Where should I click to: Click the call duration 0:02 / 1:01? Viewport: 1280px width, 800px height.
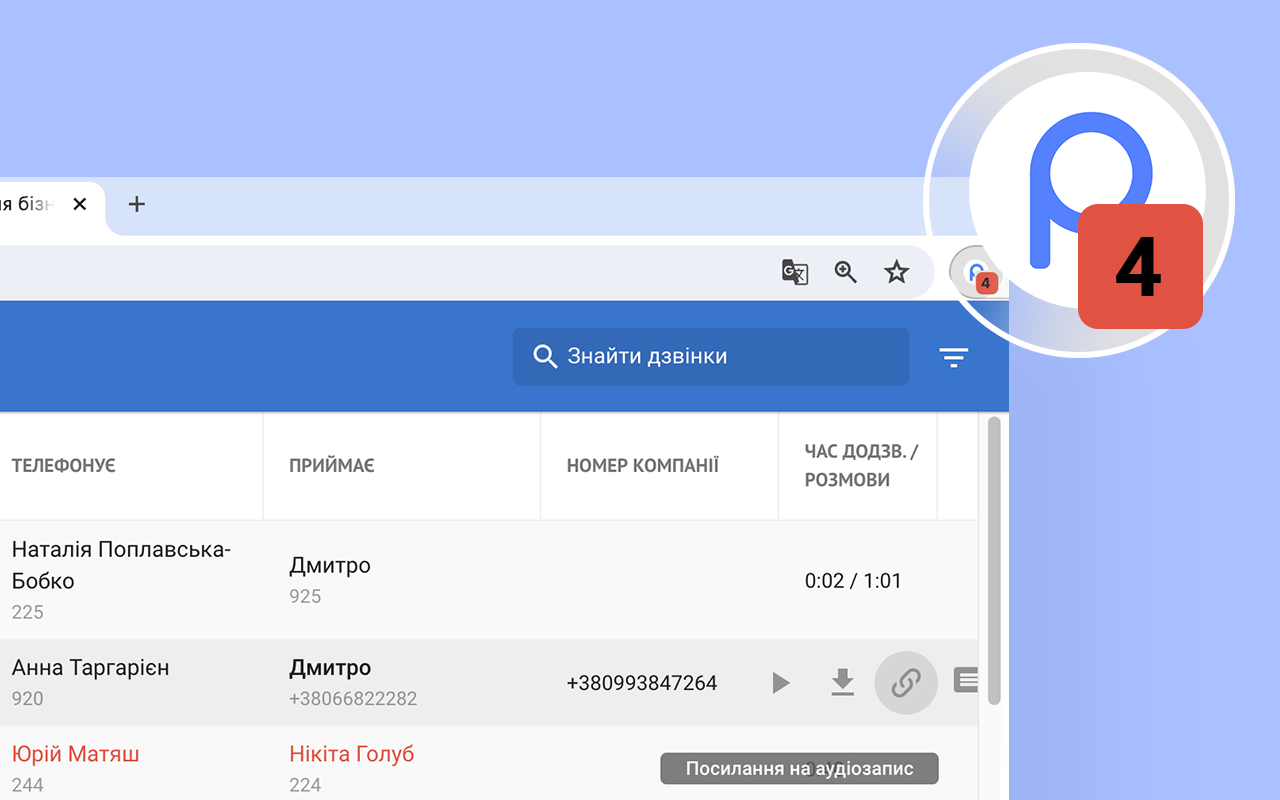[853, 581]
